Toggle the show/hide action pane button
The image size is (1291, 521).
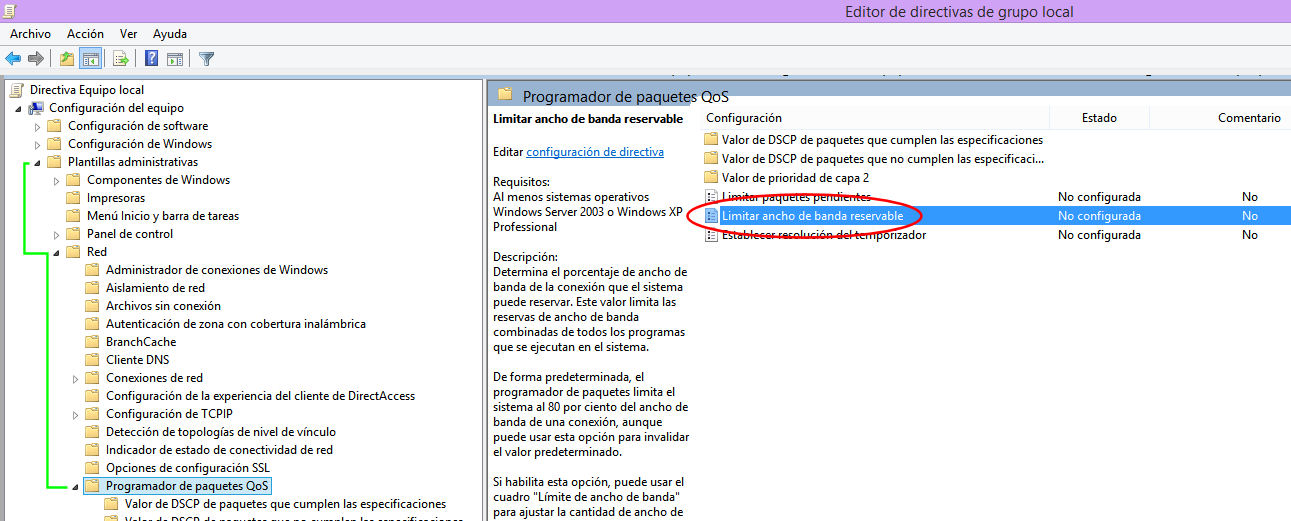click(x=175, y=59)
